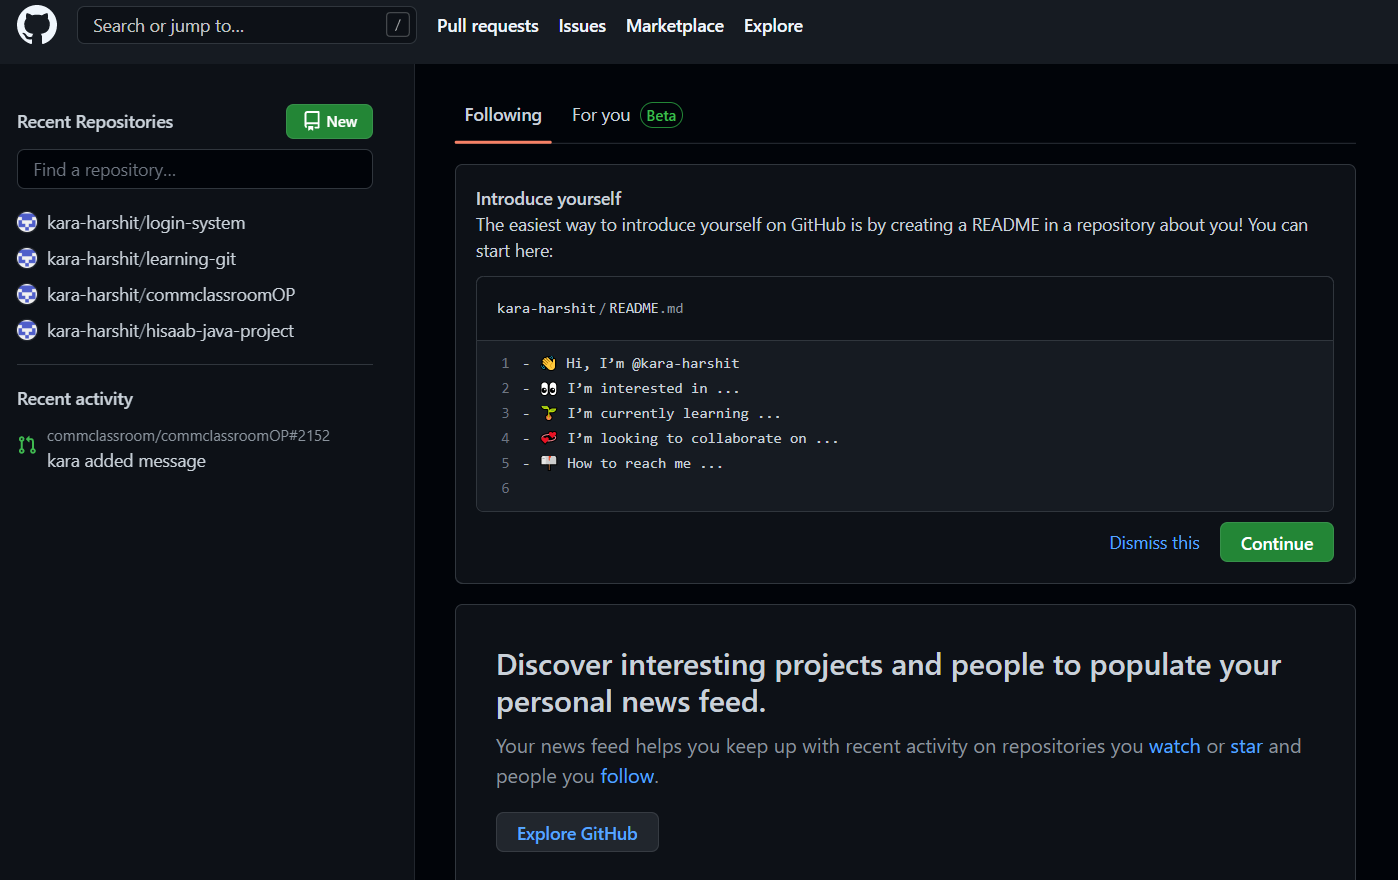Open the kara-harshit/login-system repository
1398x880 pixels.
pos(146,222)
